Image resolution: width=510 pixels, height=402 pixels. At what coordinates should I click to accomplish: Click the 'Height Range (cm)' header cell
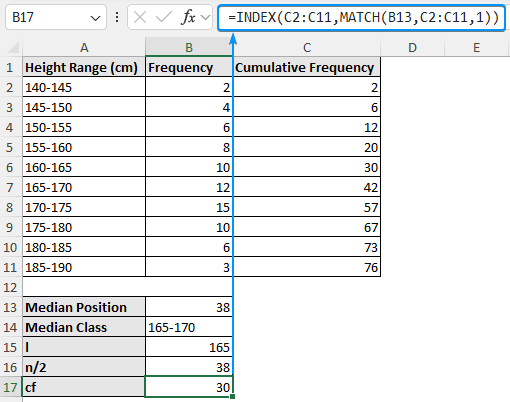[84, 67]
